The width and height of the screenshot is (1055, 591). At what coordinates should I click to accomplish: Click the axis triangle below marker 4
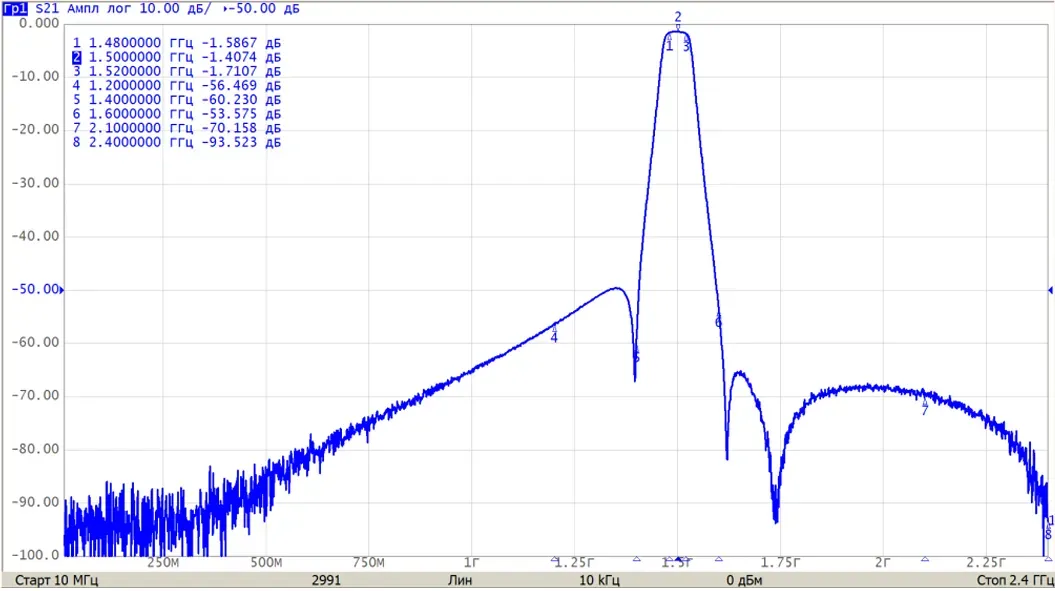pos(554,559)
